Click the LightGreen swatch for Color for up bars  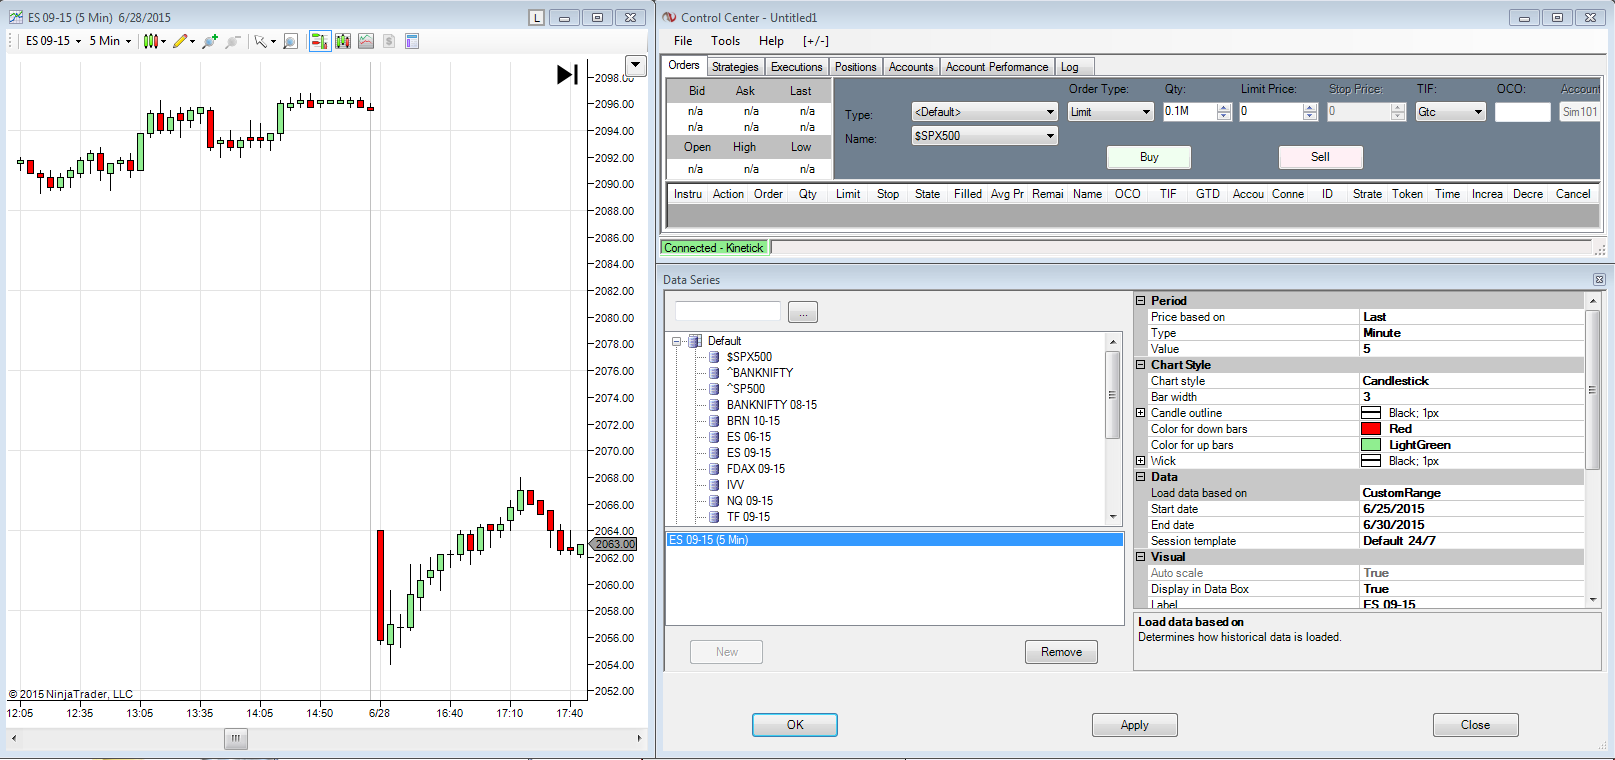click(1371, 445)
